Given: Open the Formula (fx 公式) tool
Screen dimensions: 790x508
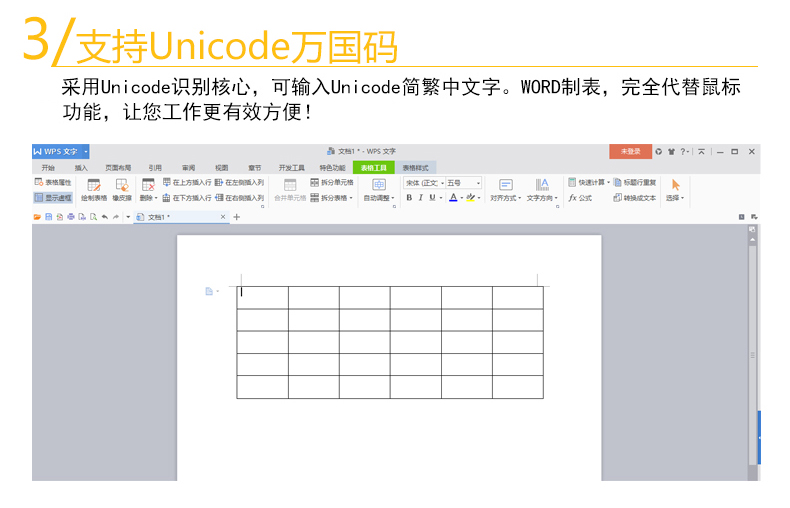Looking at the screenshot, I should tap(580, 198).
